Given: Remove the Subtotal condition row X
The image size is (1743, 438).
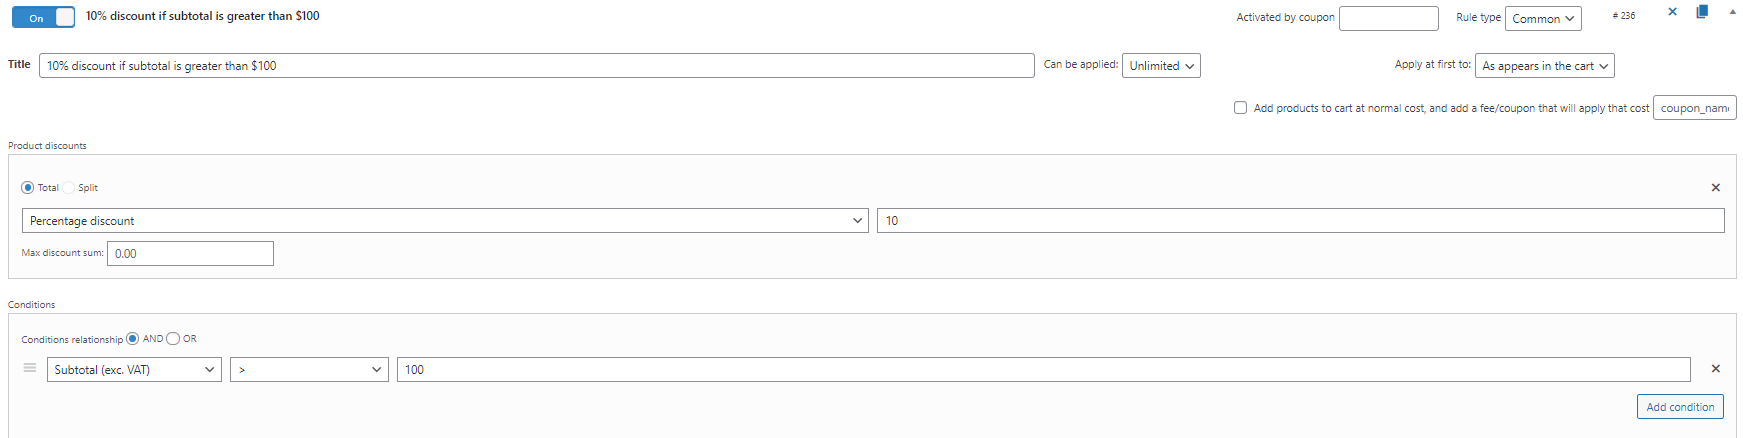Looking at the screenshot, I should (1716, 369).
